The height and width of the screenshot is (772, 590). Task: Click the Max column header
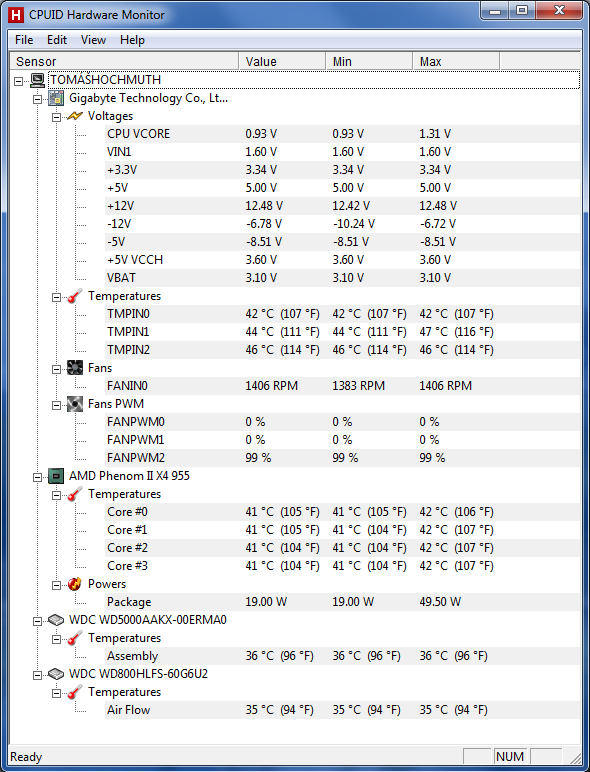click(456, 62)
